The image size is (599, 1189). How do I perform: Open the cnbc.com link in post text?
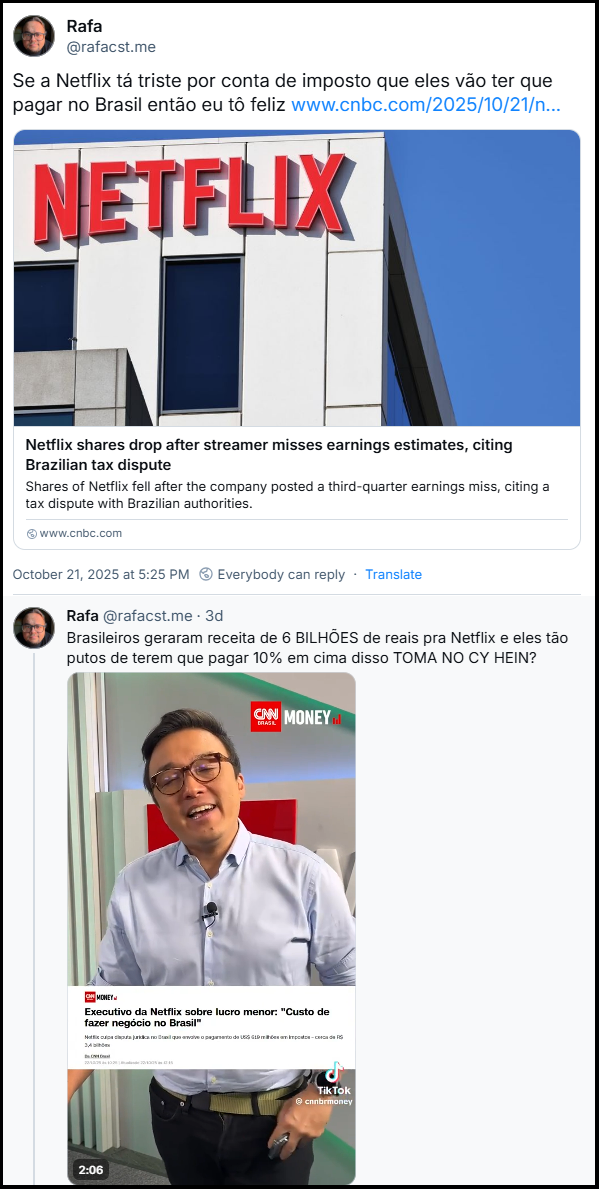(425, 105)
